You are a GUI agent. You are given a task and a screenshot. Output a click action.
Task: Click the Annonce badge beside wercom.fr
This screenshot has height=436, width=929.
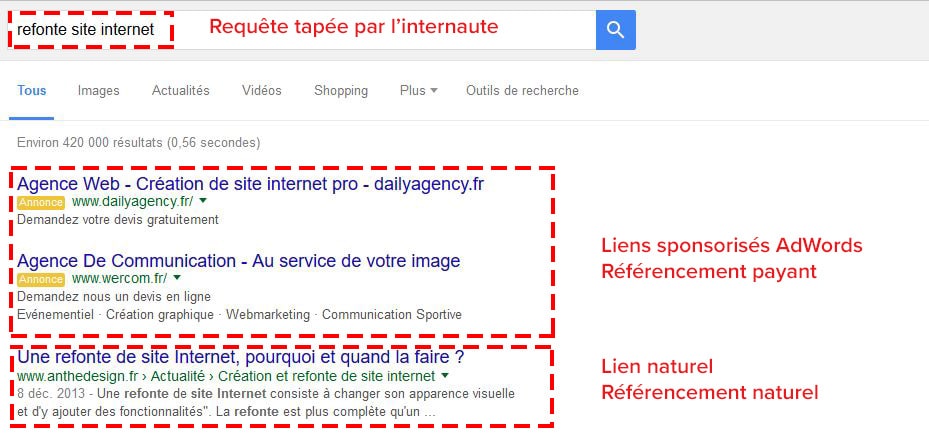pyautogui.click(x=40, y=278)
